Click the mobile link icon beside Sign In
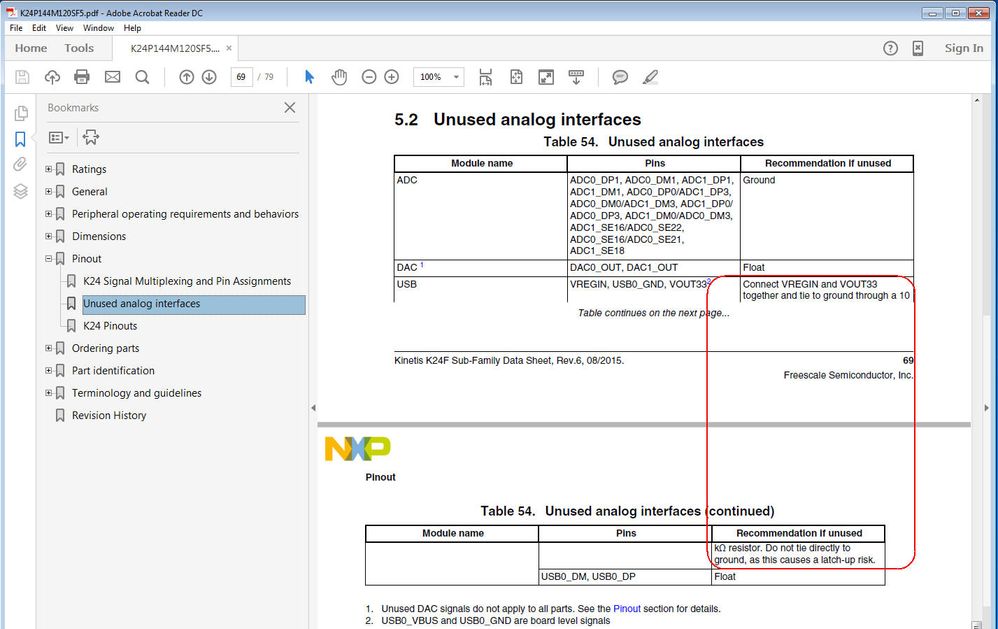The width and height of the screenshot is (998, 629). [918, 48]
